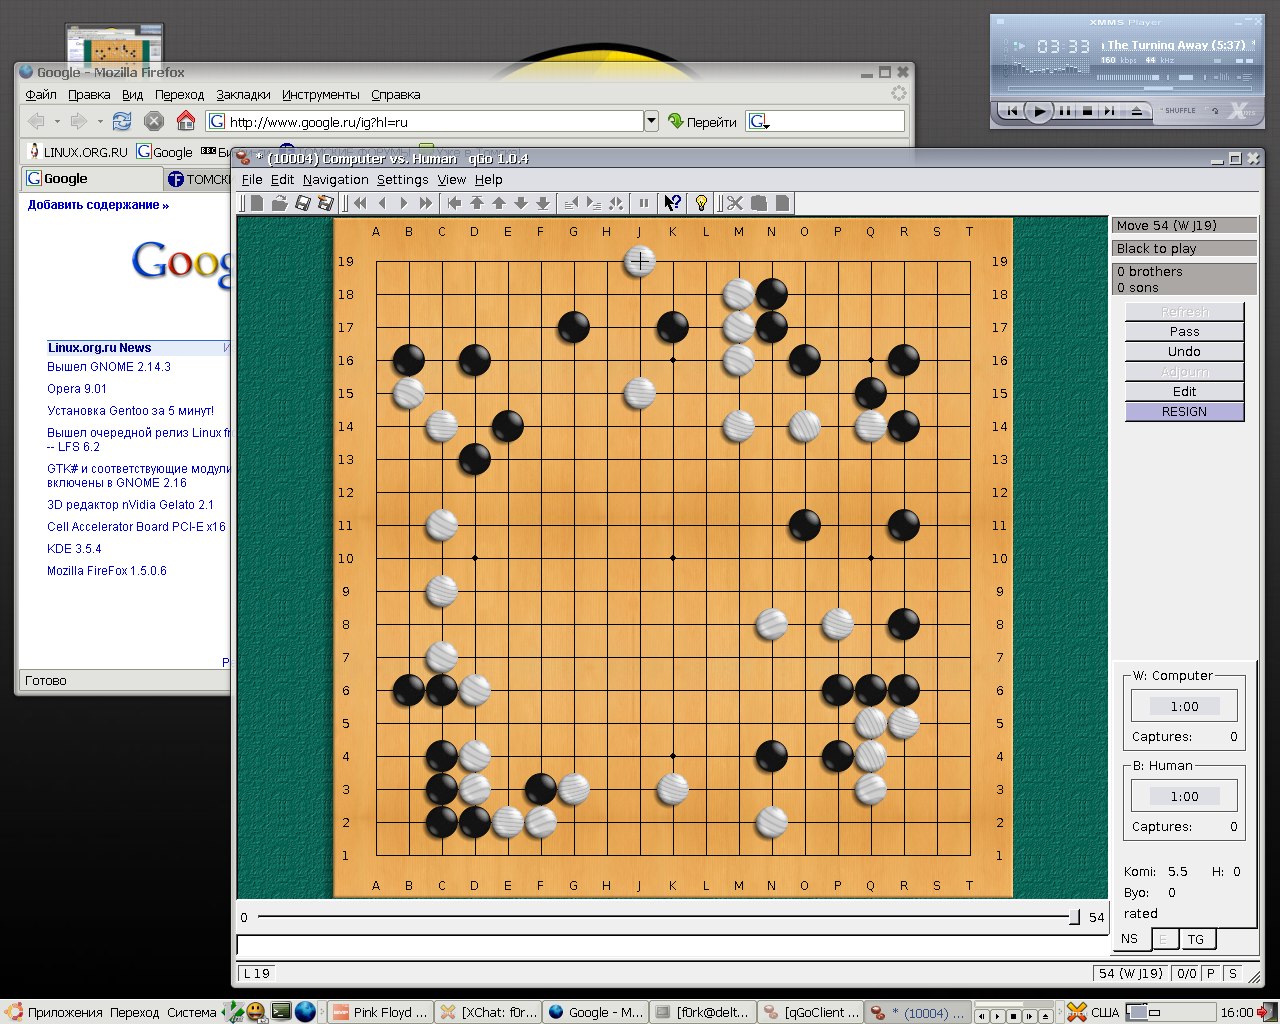The height and width of the screenshot is (1024, 1280).
Task: Click the Undo button
Action: coord(1184,352)
